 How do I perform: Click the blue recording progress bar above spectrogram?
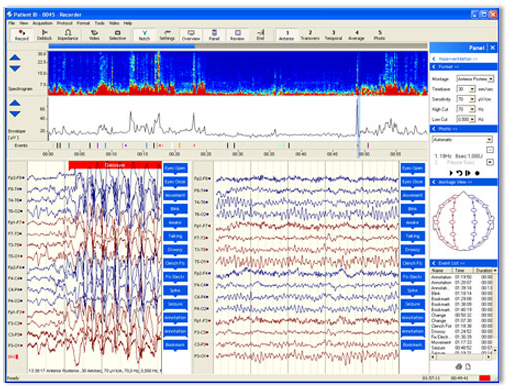(122, 46)
